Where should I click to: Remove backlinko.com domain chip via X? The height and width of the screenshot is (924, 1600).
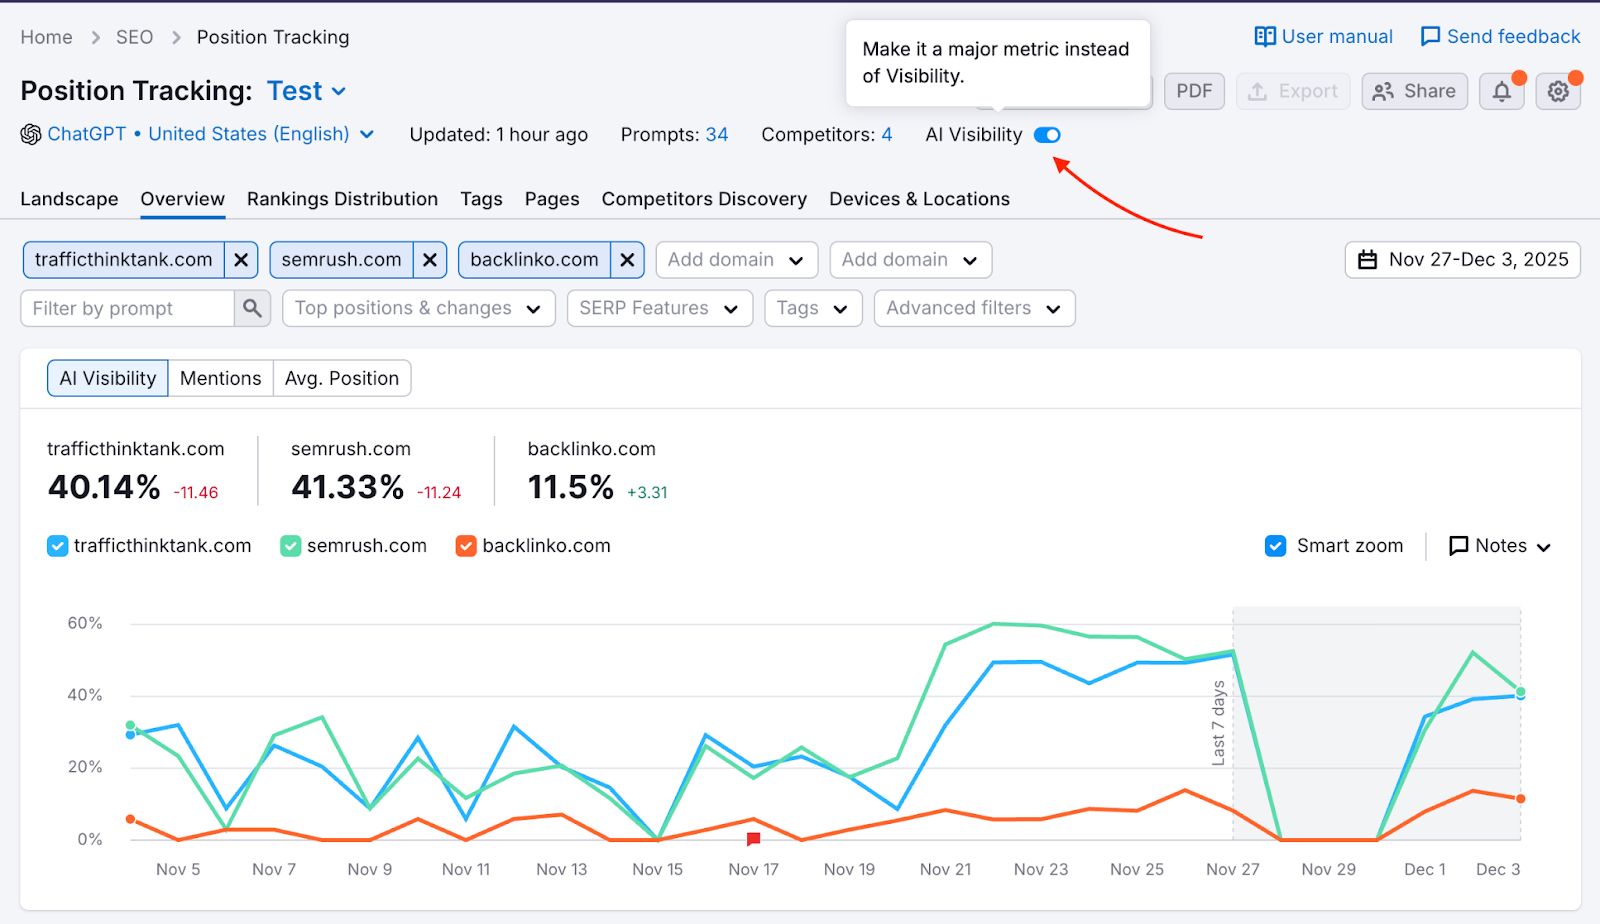(627, 260)
